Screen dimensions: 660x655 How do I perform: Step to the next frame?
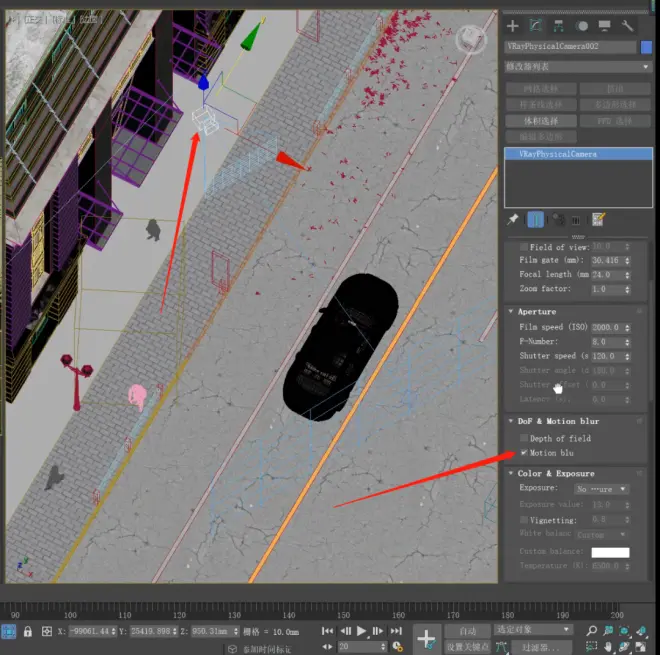tap(378, 631)
